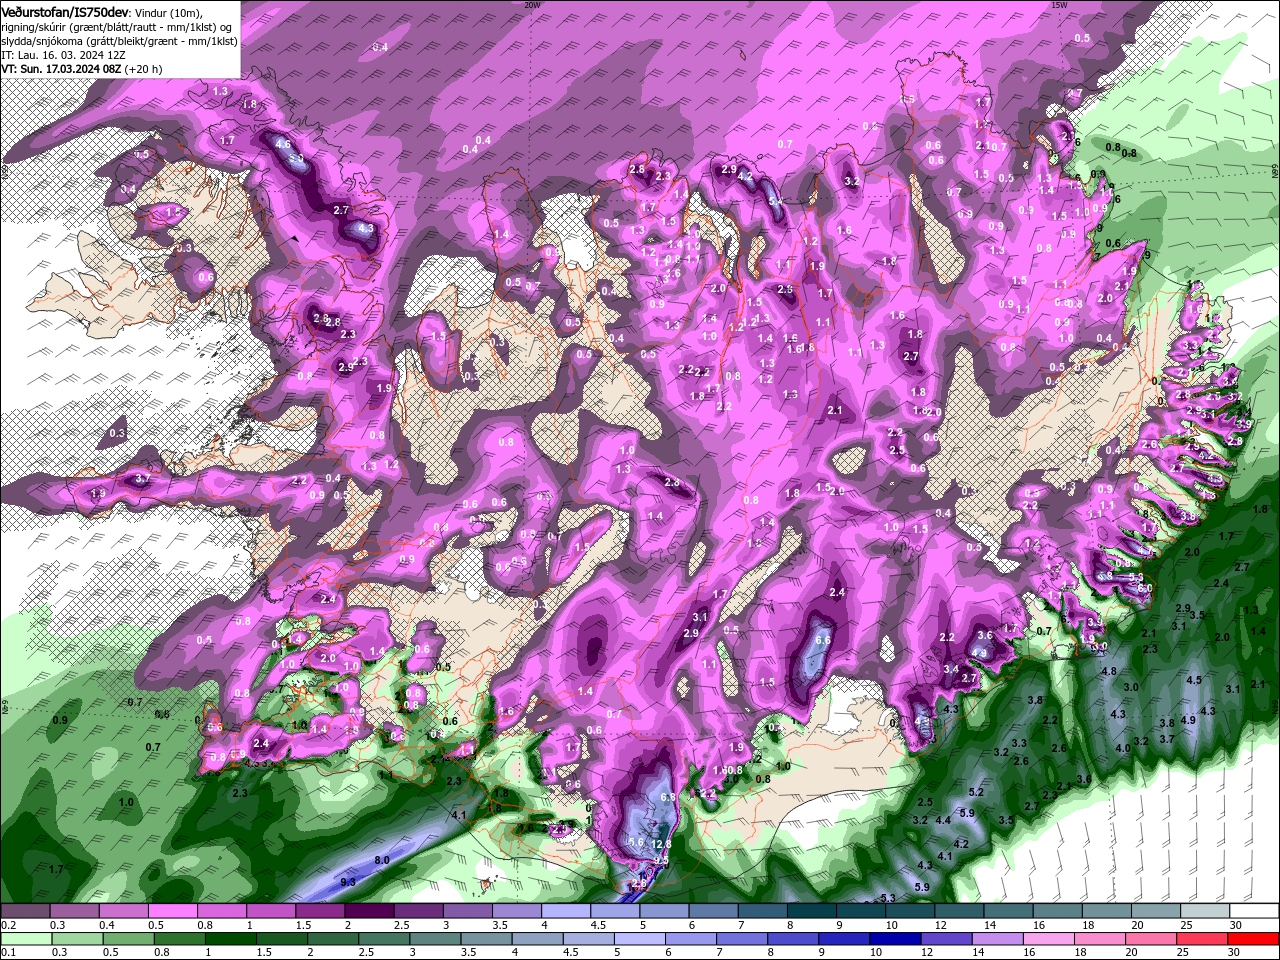Image resolution: width=1280 pixels, height=960 pixels.
Task: Click the 0.2 label on the snow scale
Action: pyautogui.click(x=8, y=925)
